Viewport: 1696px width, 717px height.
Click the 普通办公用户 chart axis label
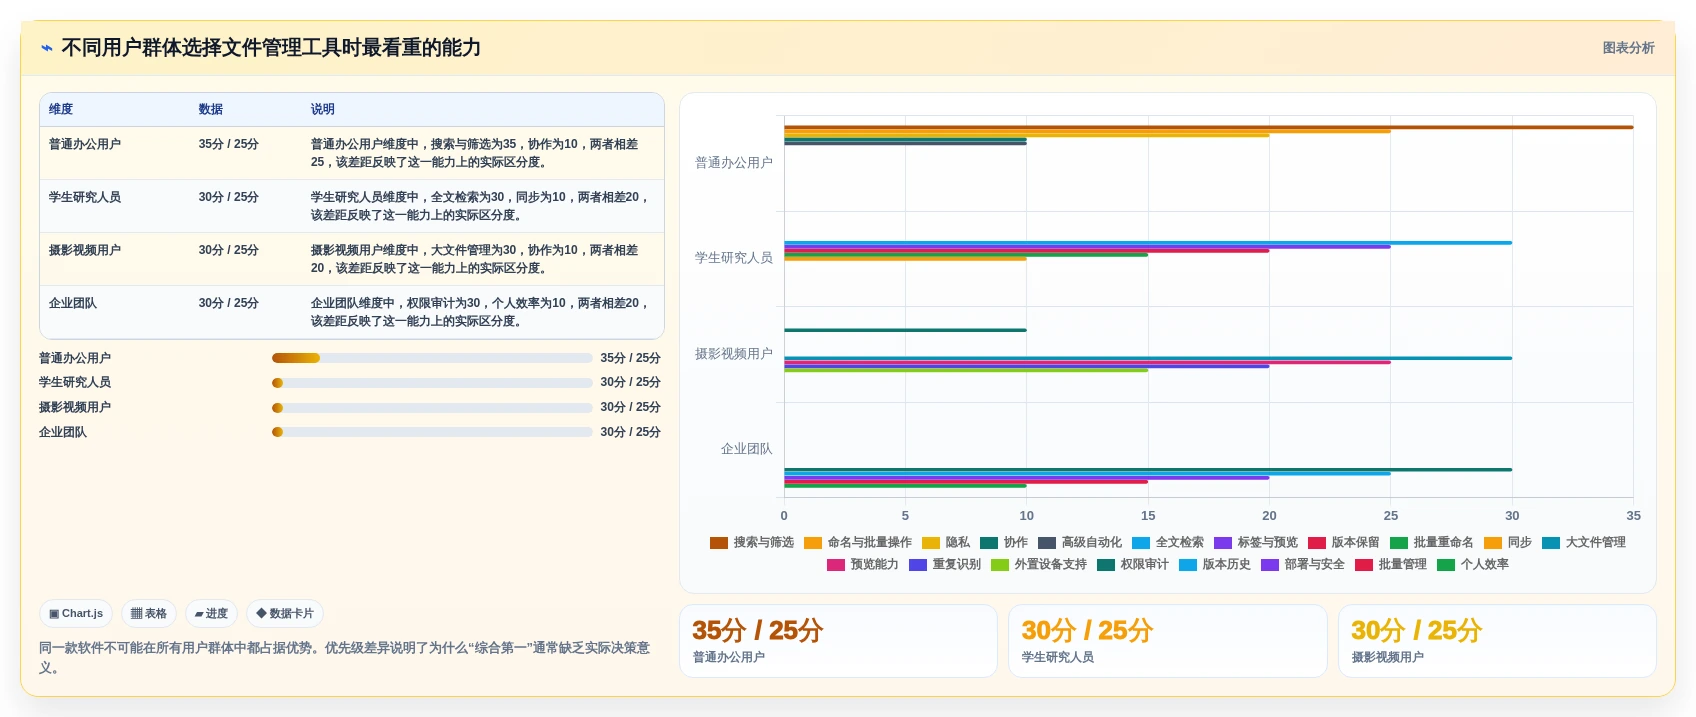coord(734,162)
